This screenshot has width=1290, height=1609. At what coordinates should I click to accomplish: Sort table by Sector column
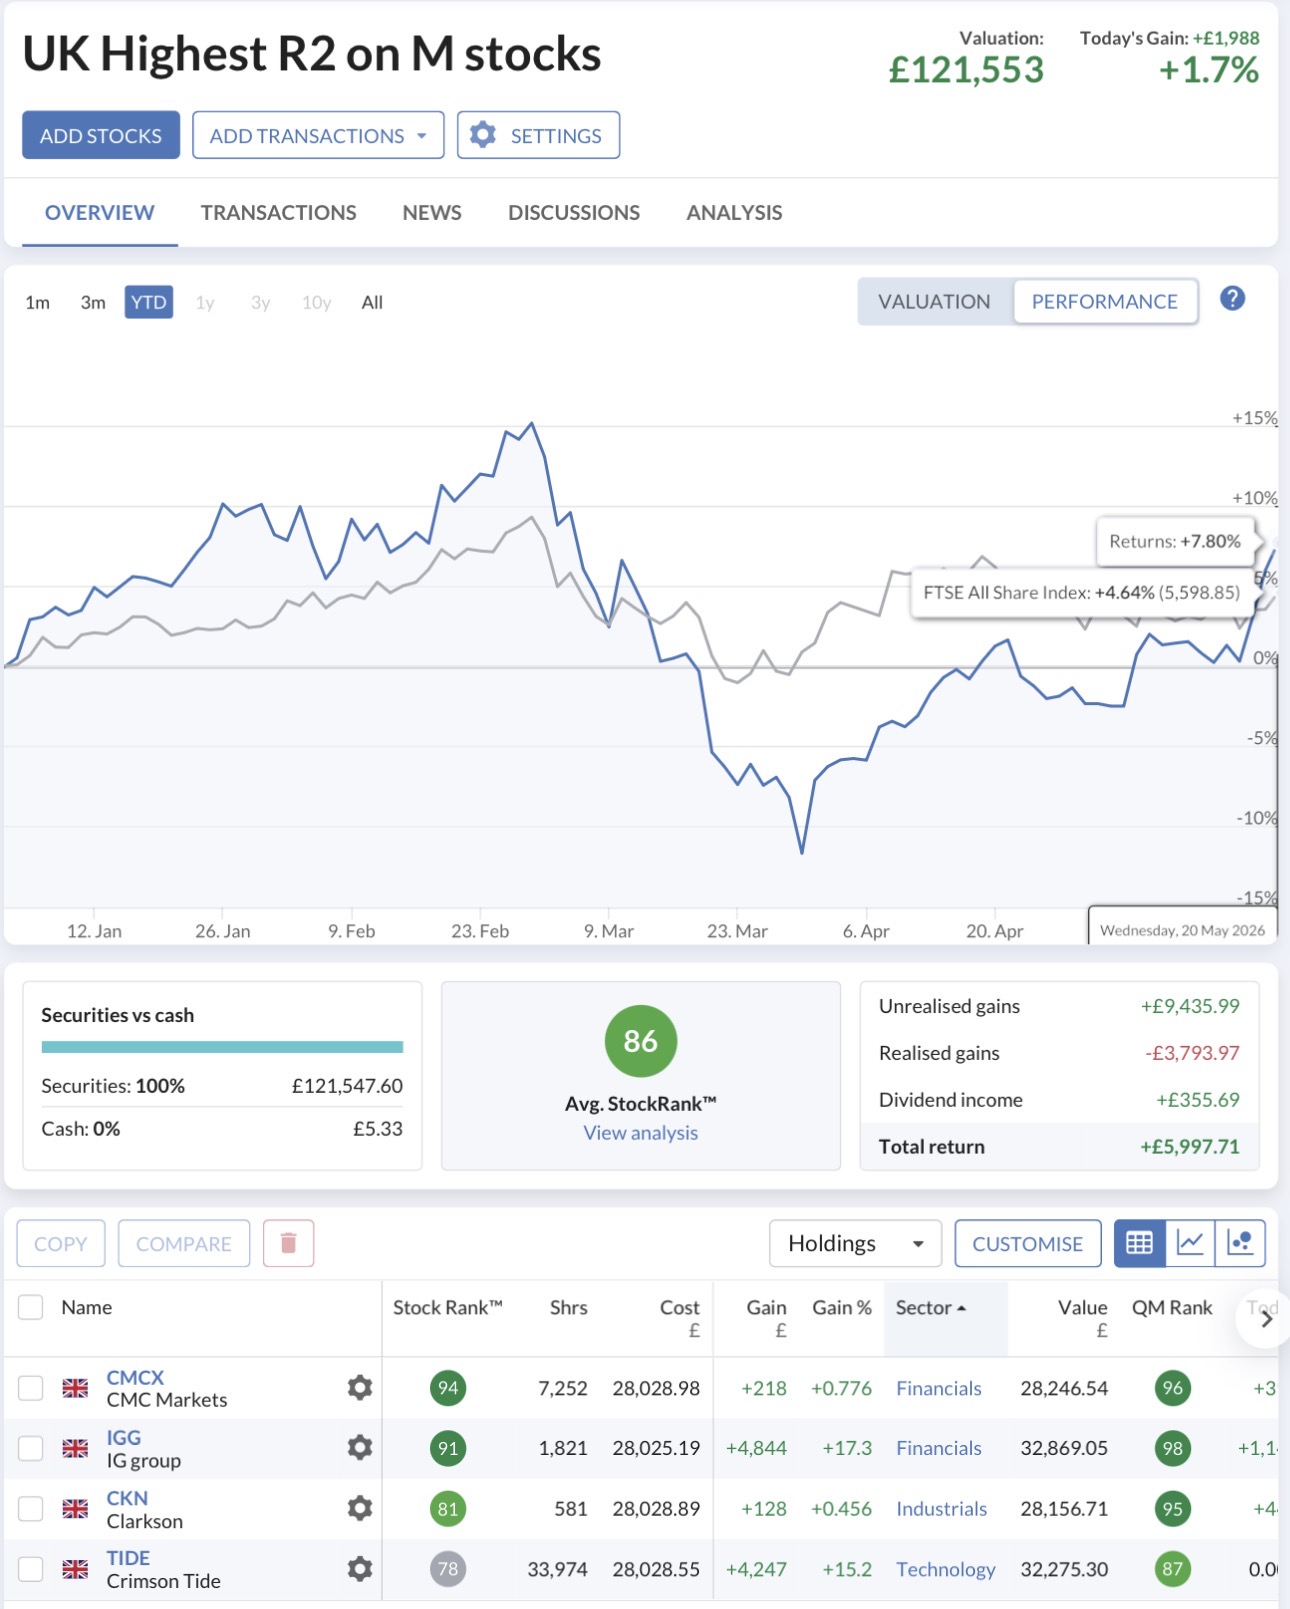point(931,1307)
